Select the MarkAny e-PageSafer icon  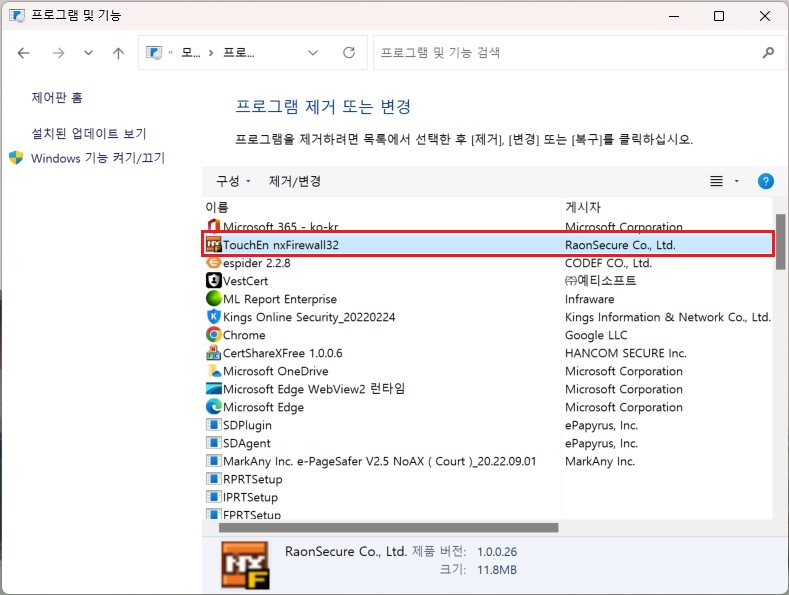coord(213,461)
